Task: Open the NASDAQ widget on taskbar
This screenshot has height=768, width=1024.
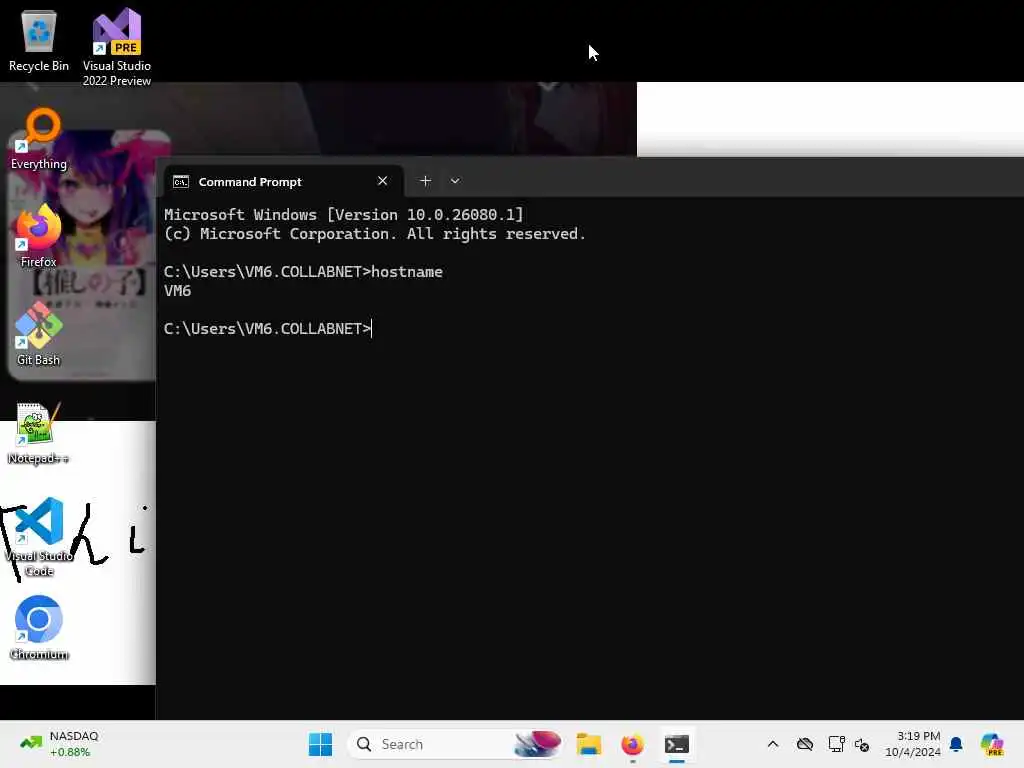Action: (x=59, y=744)
